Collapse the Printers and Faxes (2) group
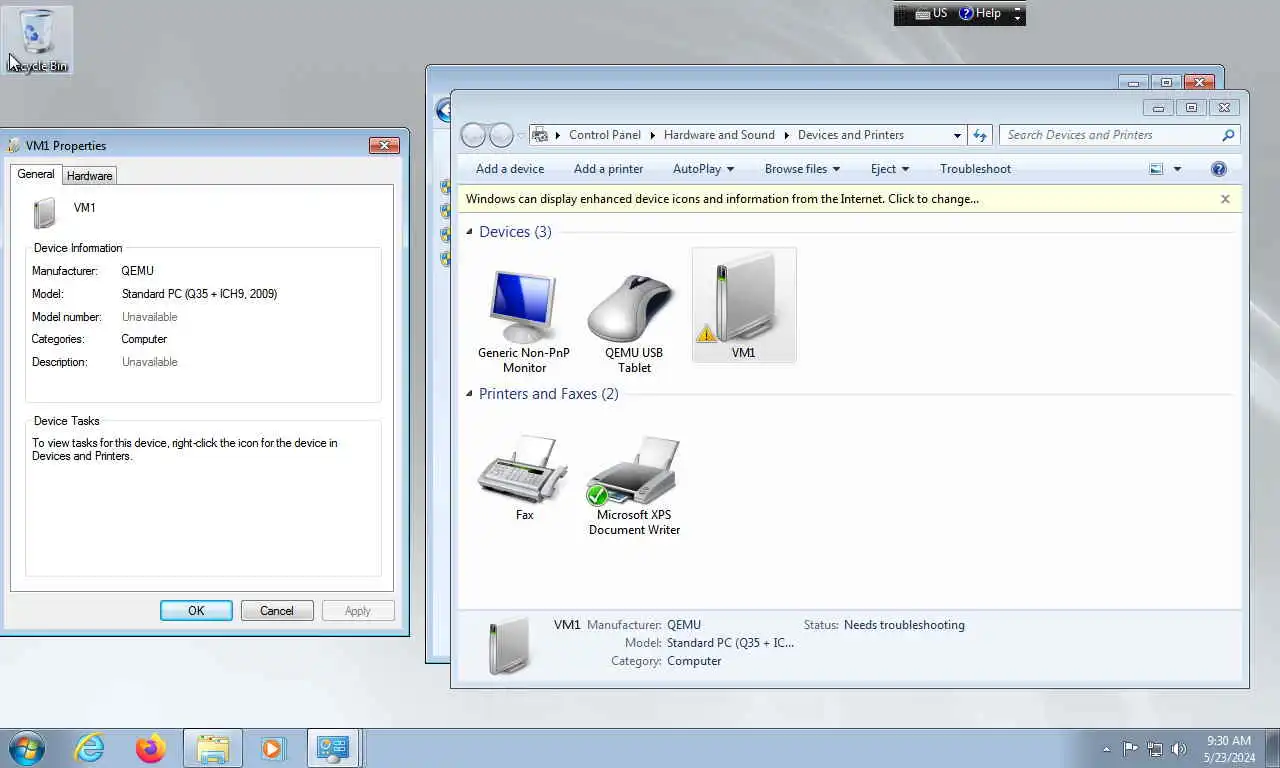Screen dimensions: 1280x768 470,394
